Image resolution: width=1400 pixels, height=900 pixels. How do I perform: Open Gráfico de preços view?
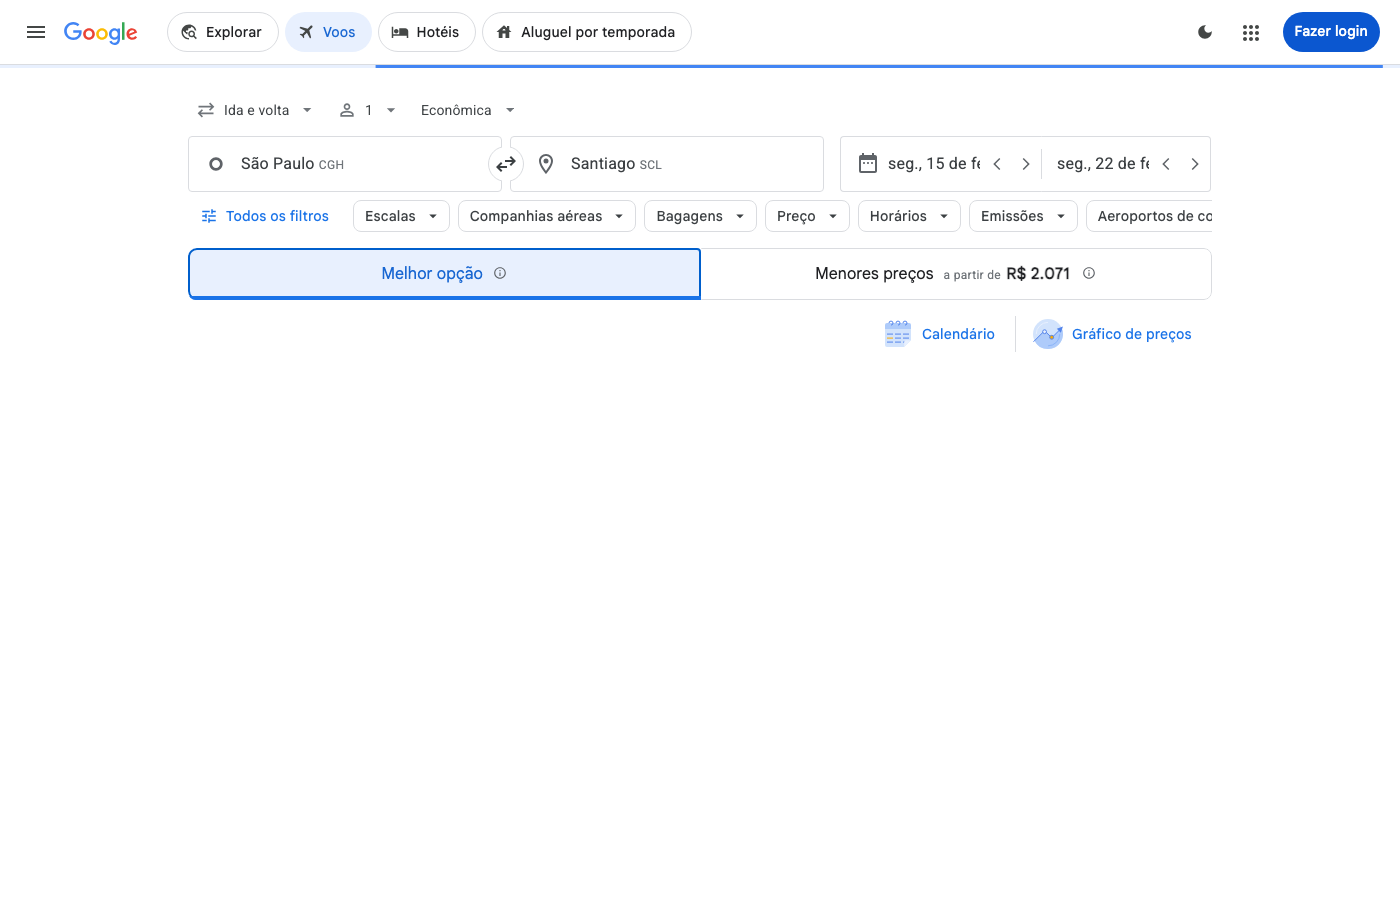(x=1112, y=334)
